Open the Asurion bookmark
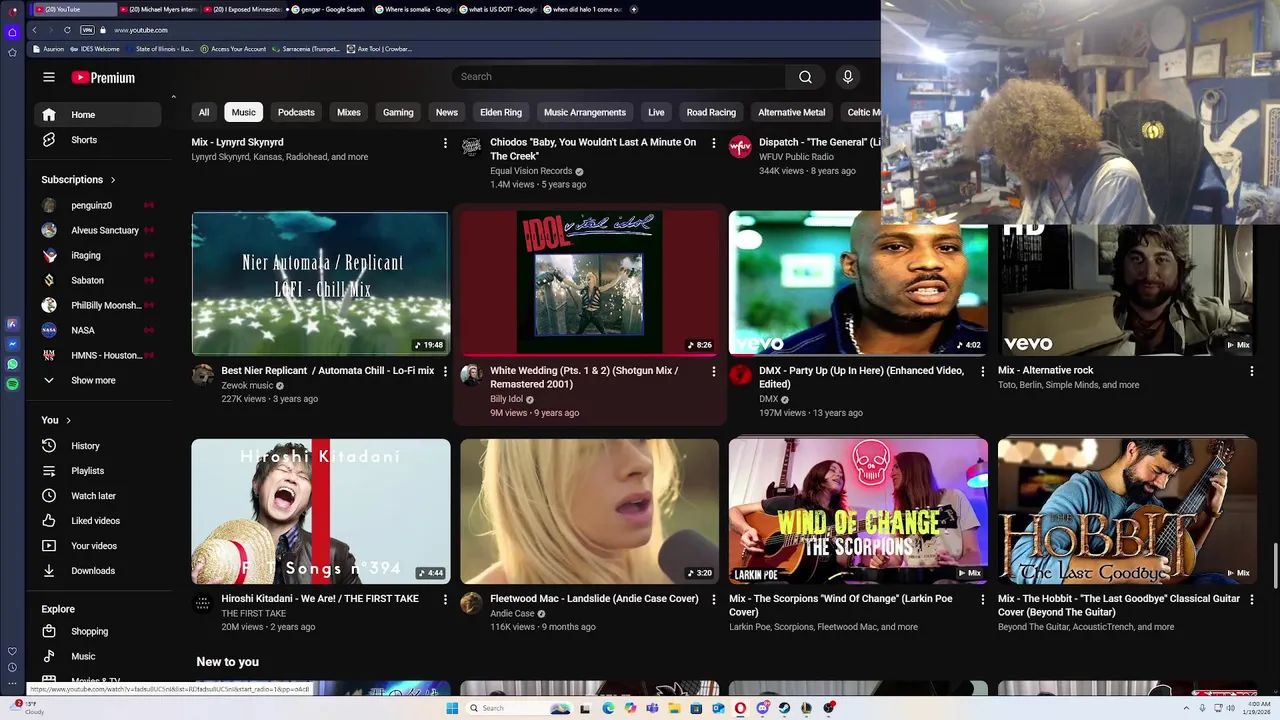The height and width of the screenshot is (720, 1280). pos(49,49)
